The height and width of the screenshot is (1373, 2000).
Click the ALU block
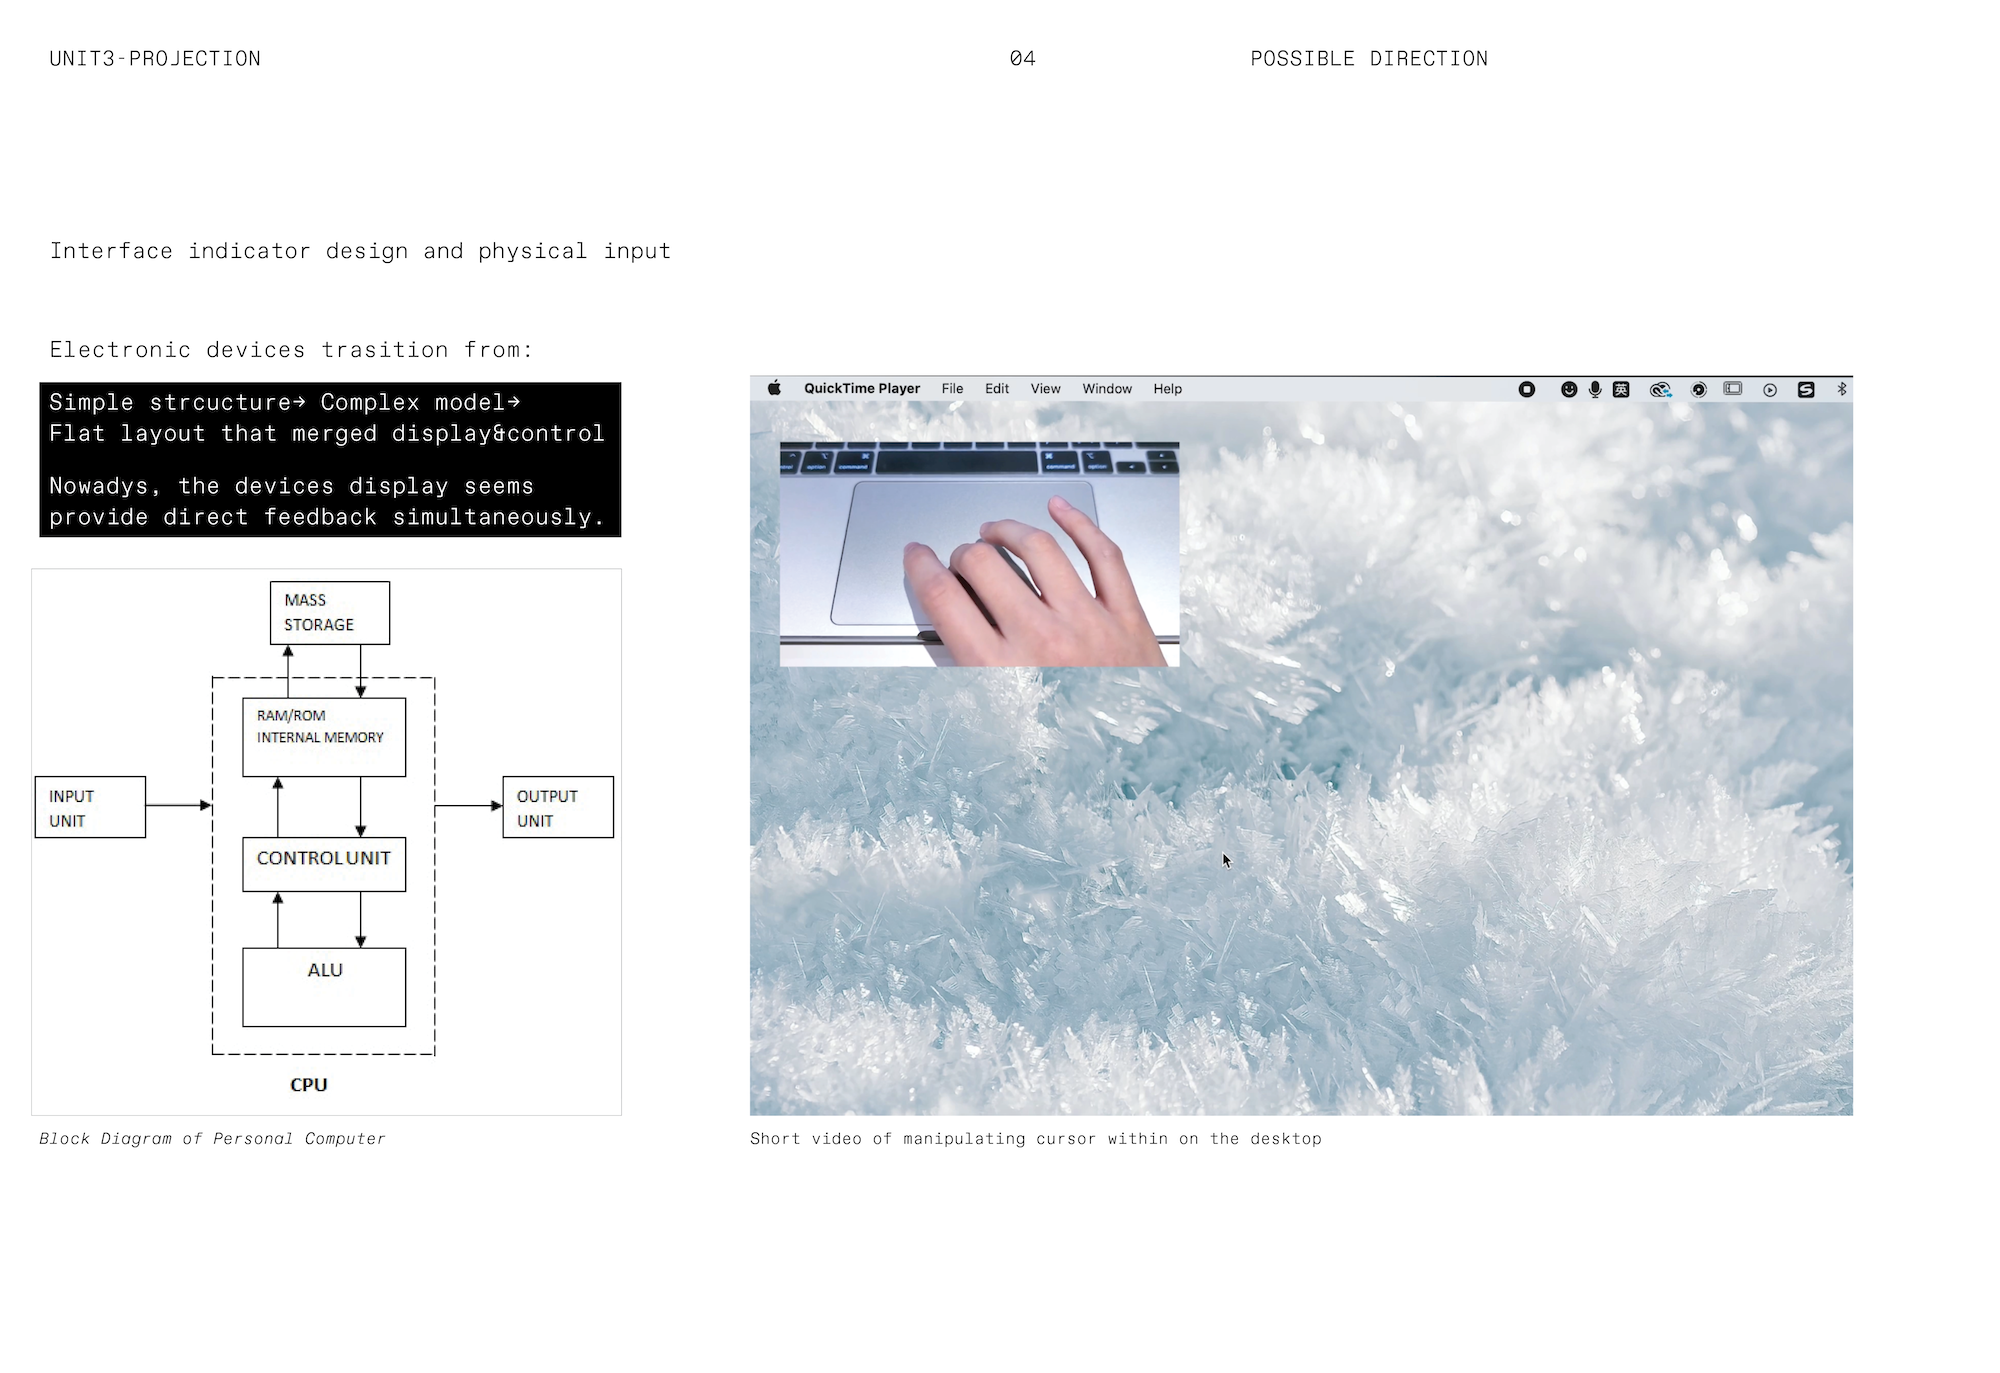click(324, 987)
